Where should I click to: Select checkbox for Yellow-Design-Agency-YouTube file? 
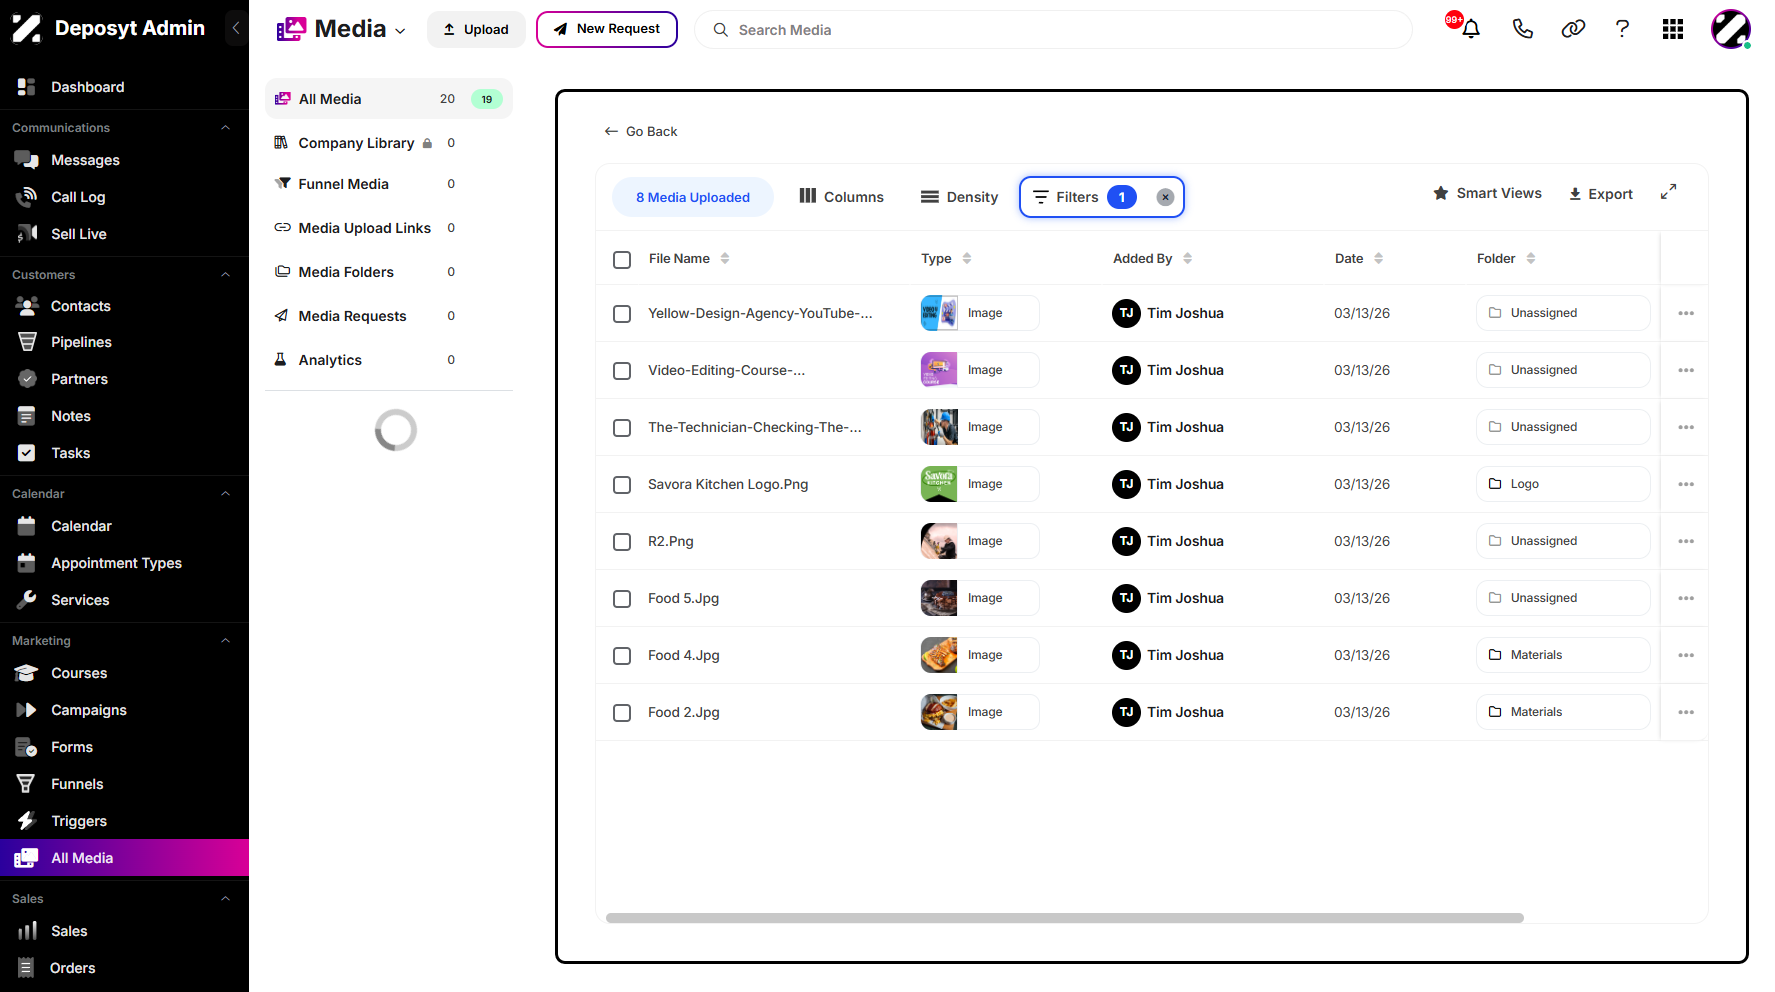(x=622, y=313)
